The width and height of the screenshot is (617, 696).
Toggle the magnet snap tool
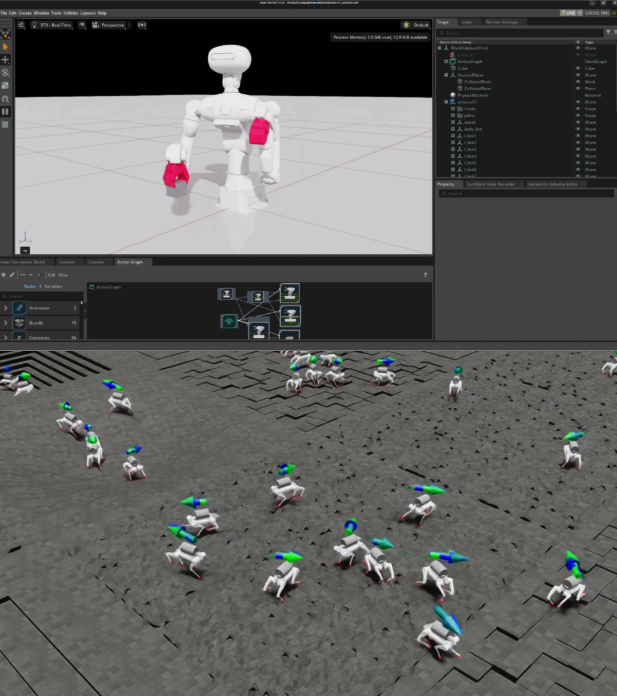coord(5,99)
